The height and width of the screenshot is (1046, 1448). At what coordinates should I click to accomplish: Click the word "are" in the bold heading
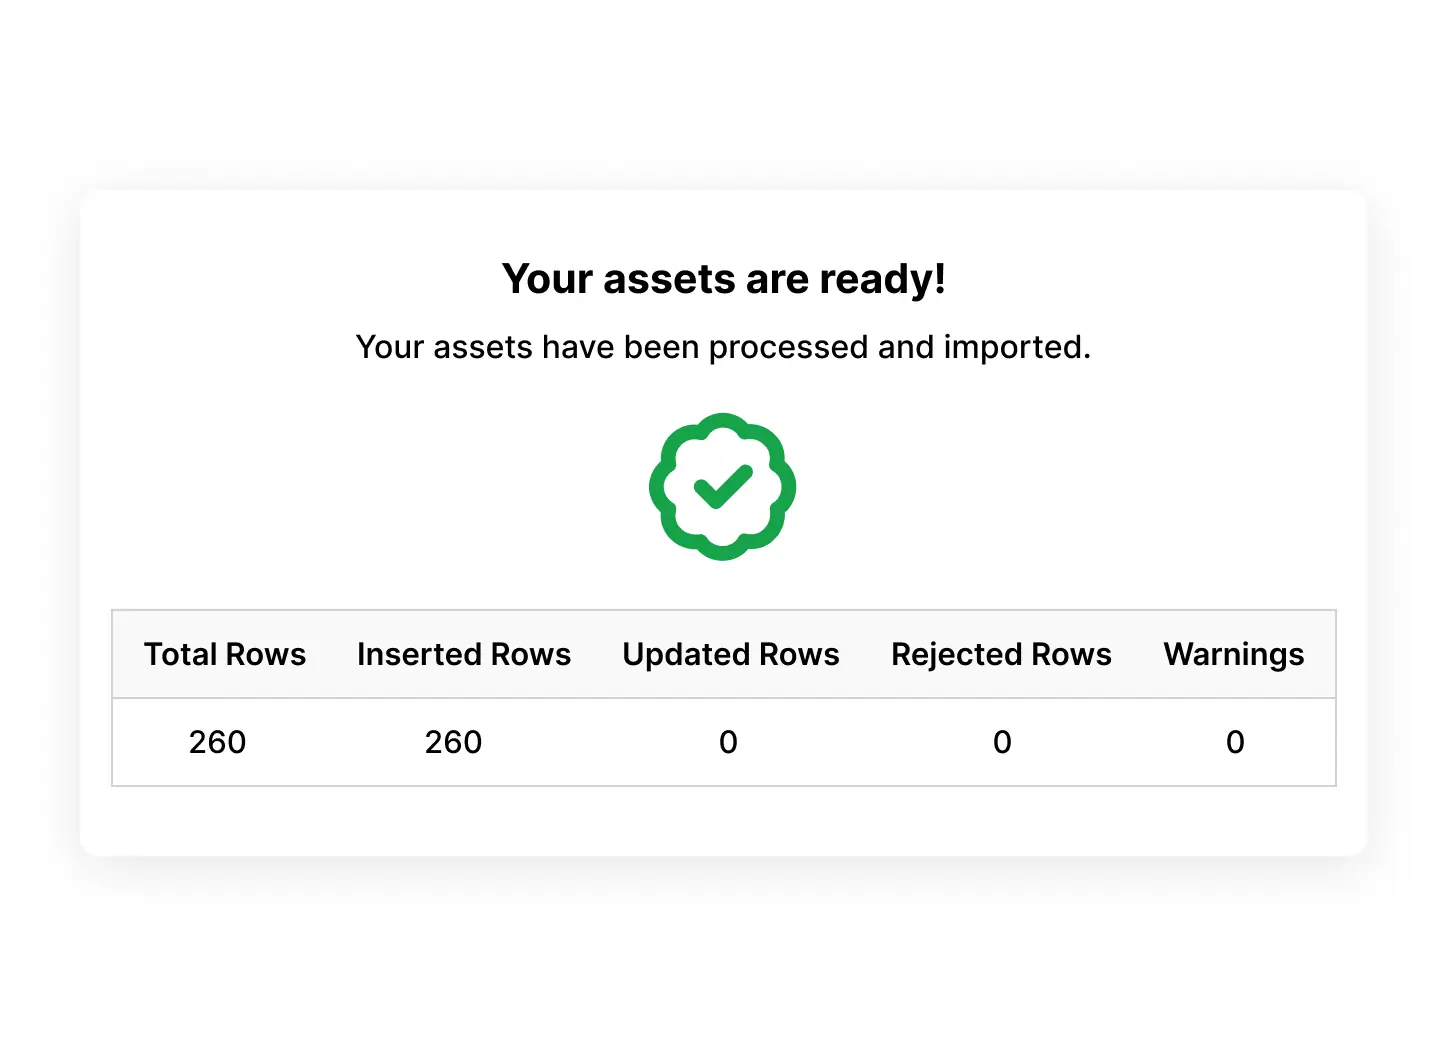(777, 281)
